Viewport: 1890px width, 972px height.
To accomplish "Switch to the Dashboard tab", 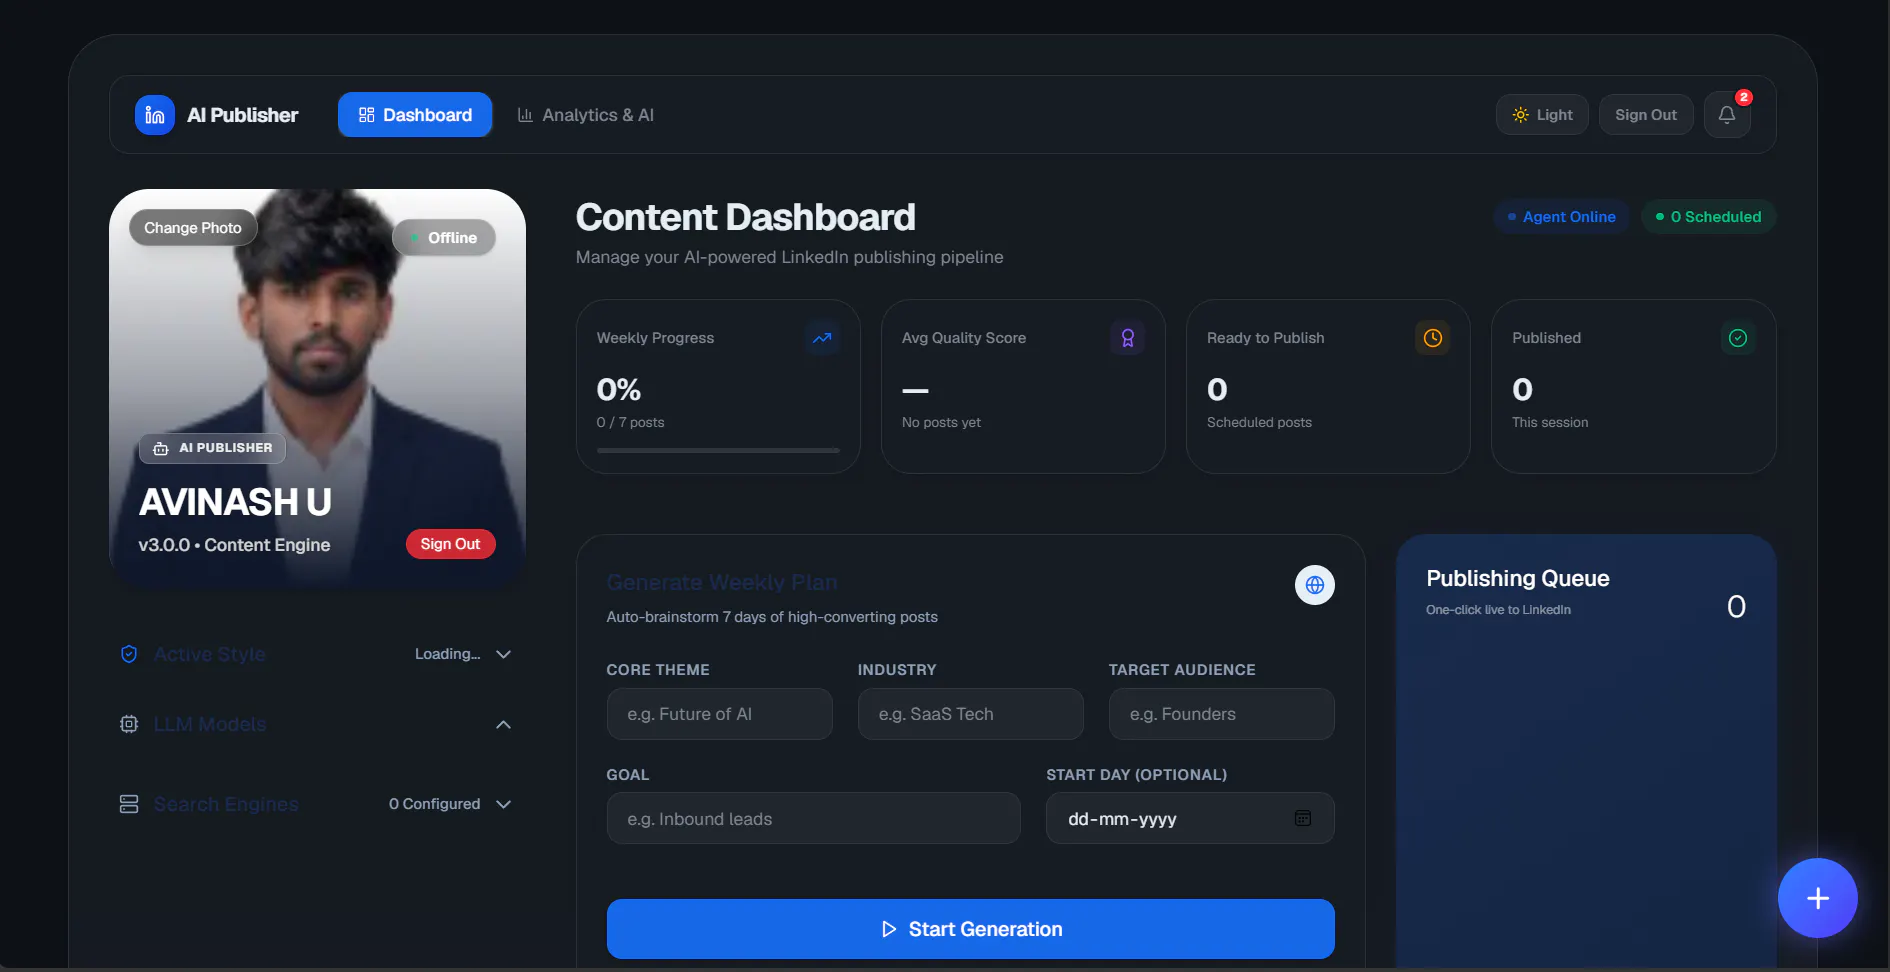I will (x=415, y=115).
